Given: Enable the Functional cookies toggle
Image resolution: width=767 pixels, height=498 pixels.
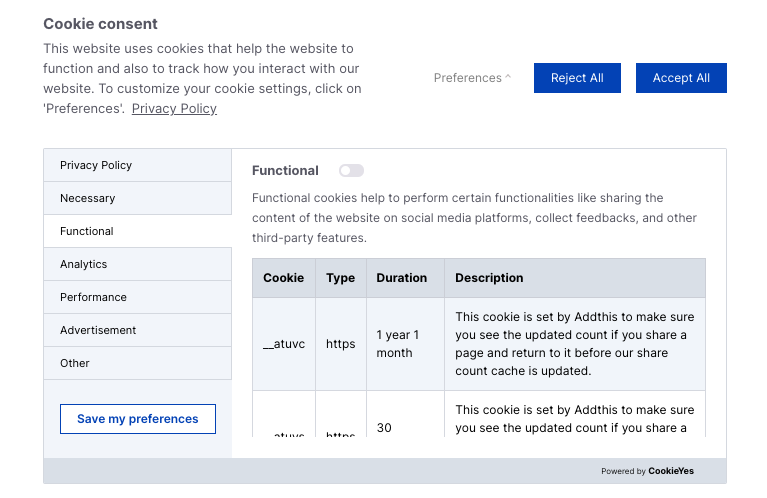Looking at the screenshot, I should pos(351,171).
